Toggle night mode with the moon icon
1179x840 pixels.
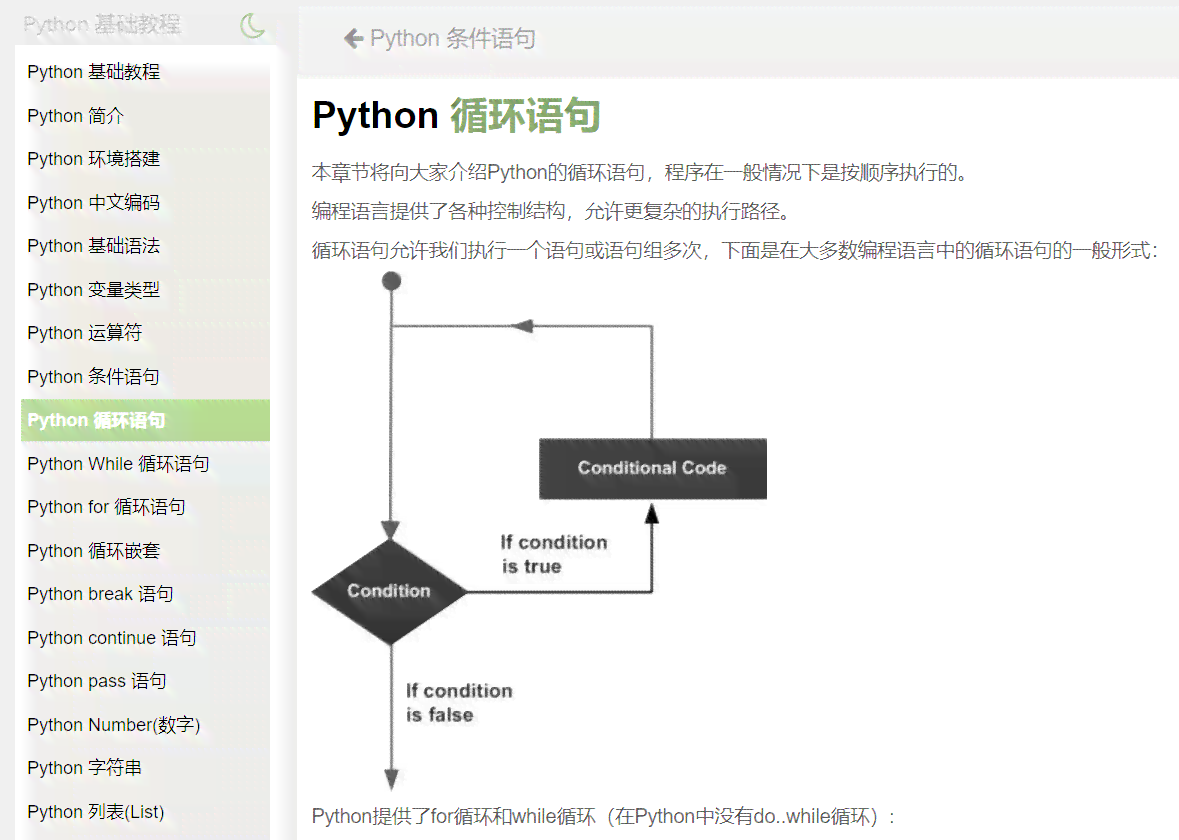click(253, 25)
